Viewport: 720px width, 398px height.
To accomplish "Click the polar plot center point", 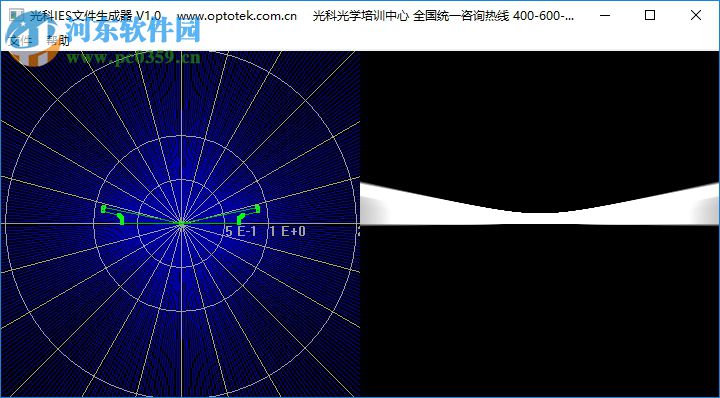I will pos(181,224).
